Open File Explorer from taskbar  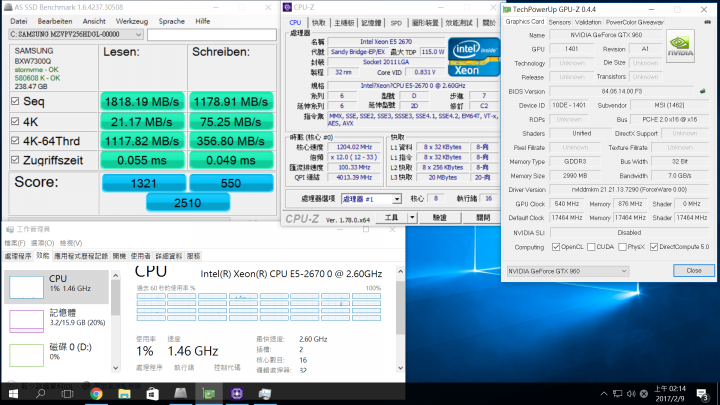pyautogui.click(x=124, y=394)
